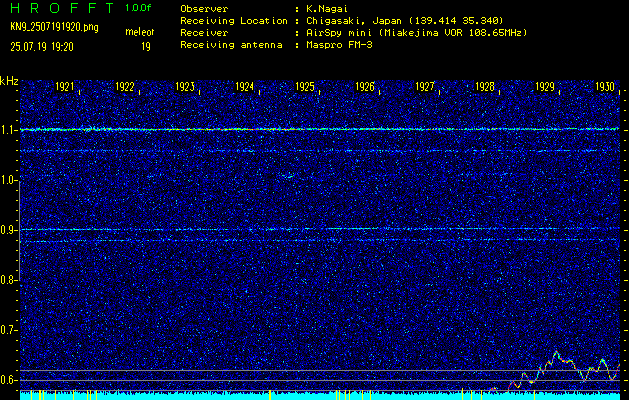This screenshot has height=400, width=629.
Task: Click the signal line at 0.9 kHz
Action: [x=320, y=229]
